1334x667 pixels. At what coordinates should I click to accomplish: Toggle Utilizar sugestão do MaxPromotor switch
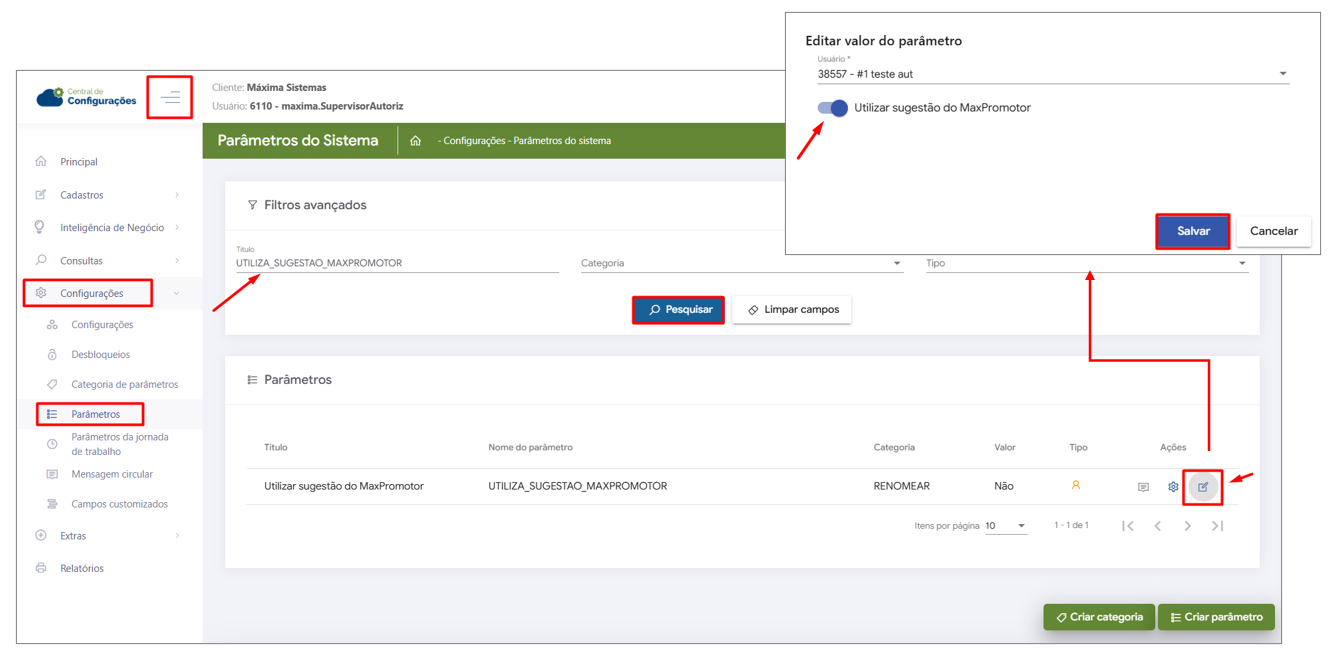point(832,108)
